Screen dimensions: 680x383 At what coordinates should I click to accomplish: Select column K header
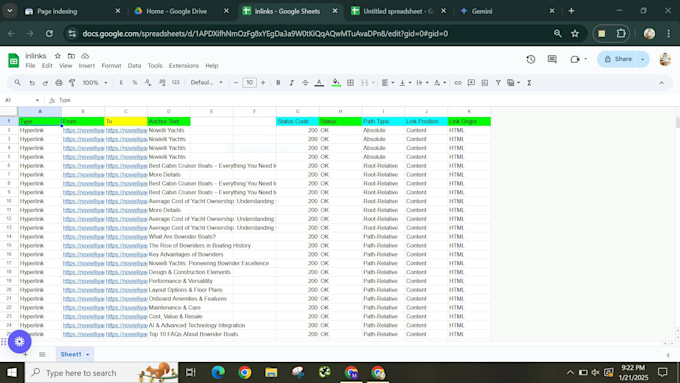pyautogui.click(x=469, y=111)
